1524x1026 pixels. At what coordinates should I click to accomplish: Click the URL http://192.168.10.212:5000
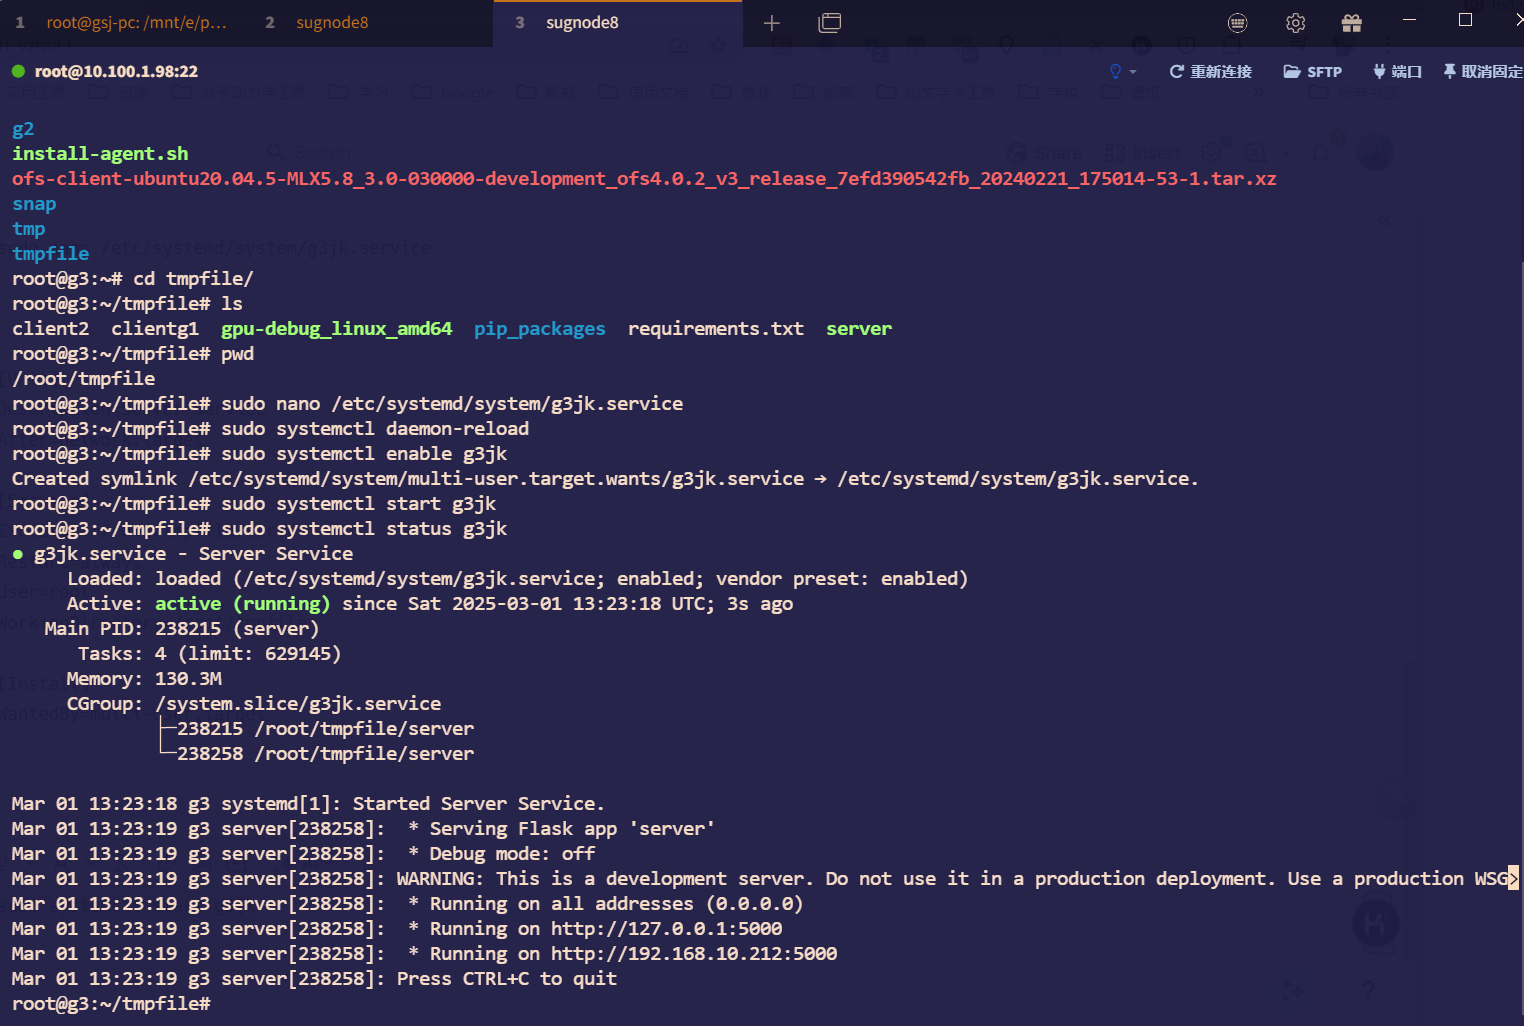click(694, 953)
